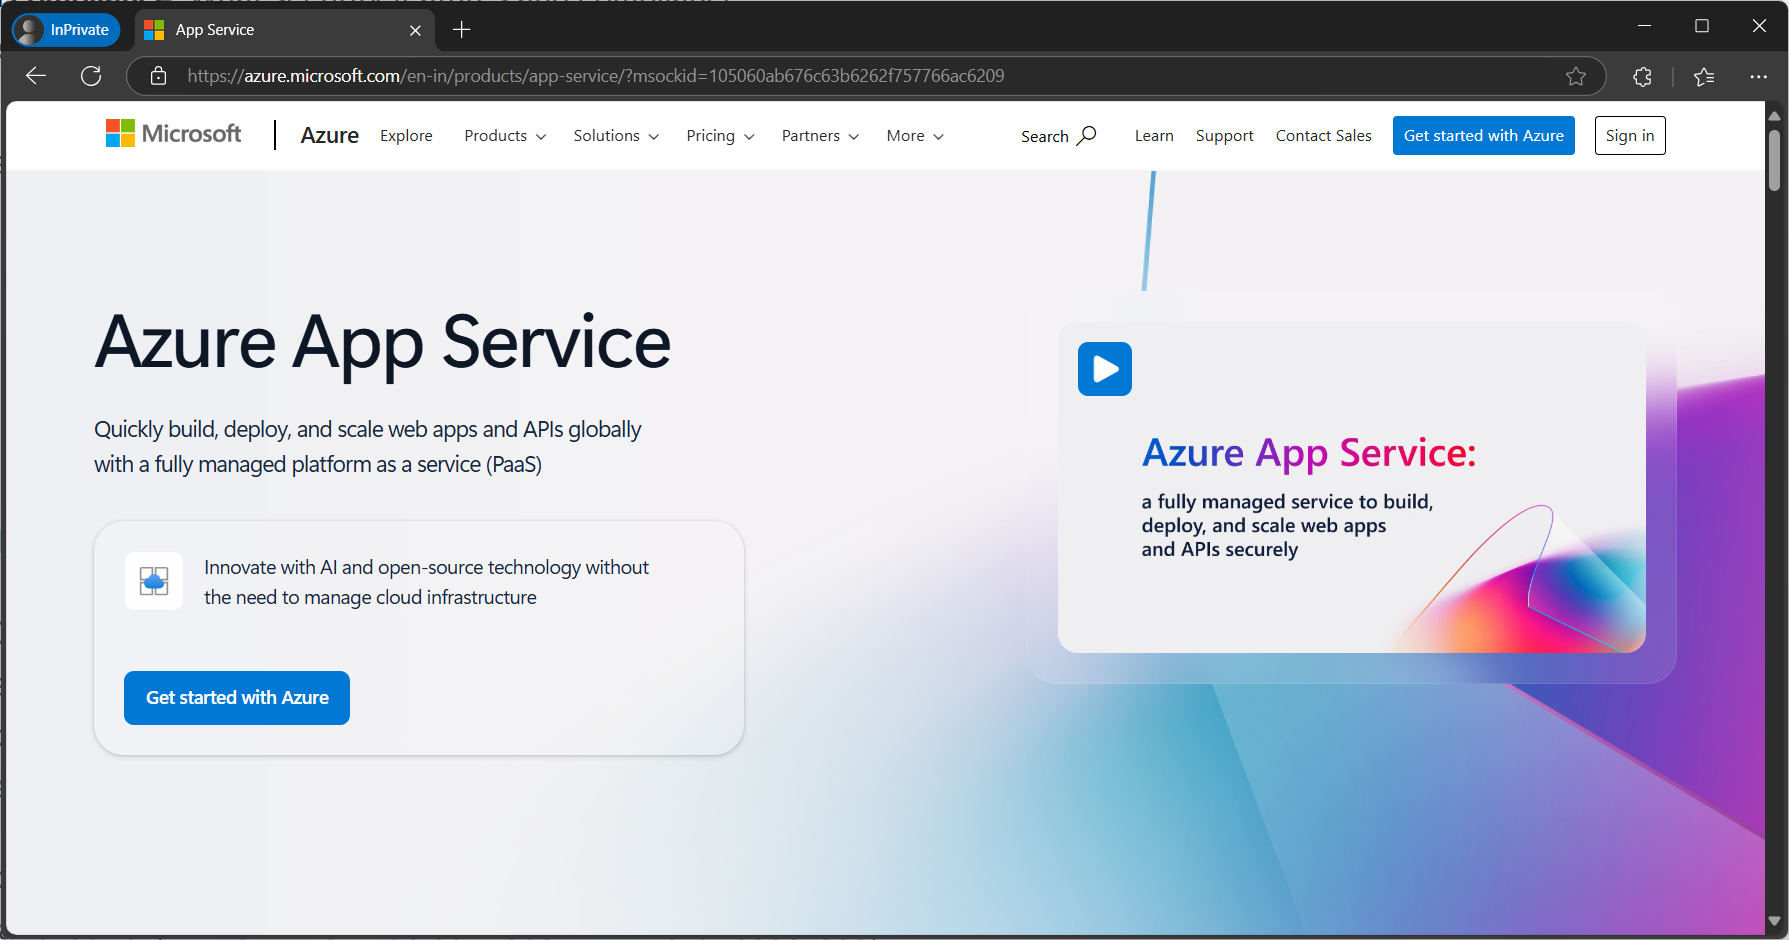Click the Sign in button
Screen dimensions: 1789x940
tap(1630, 136)
